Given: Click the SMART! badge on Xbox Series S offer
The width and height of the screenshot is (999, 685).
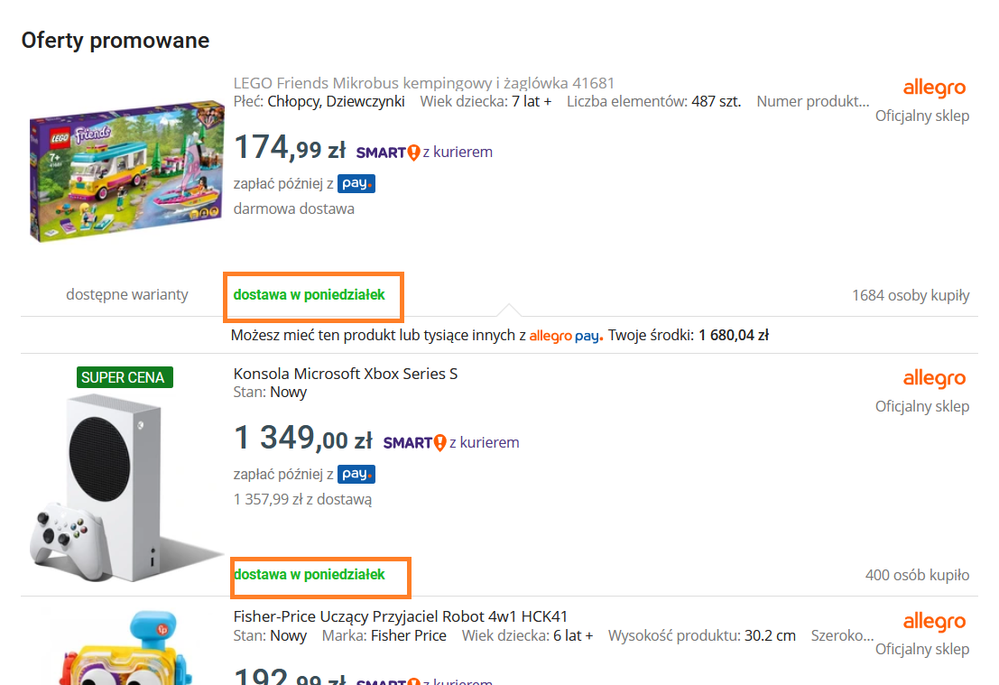Looking at the screenshot, I should [x=415, y=442].
